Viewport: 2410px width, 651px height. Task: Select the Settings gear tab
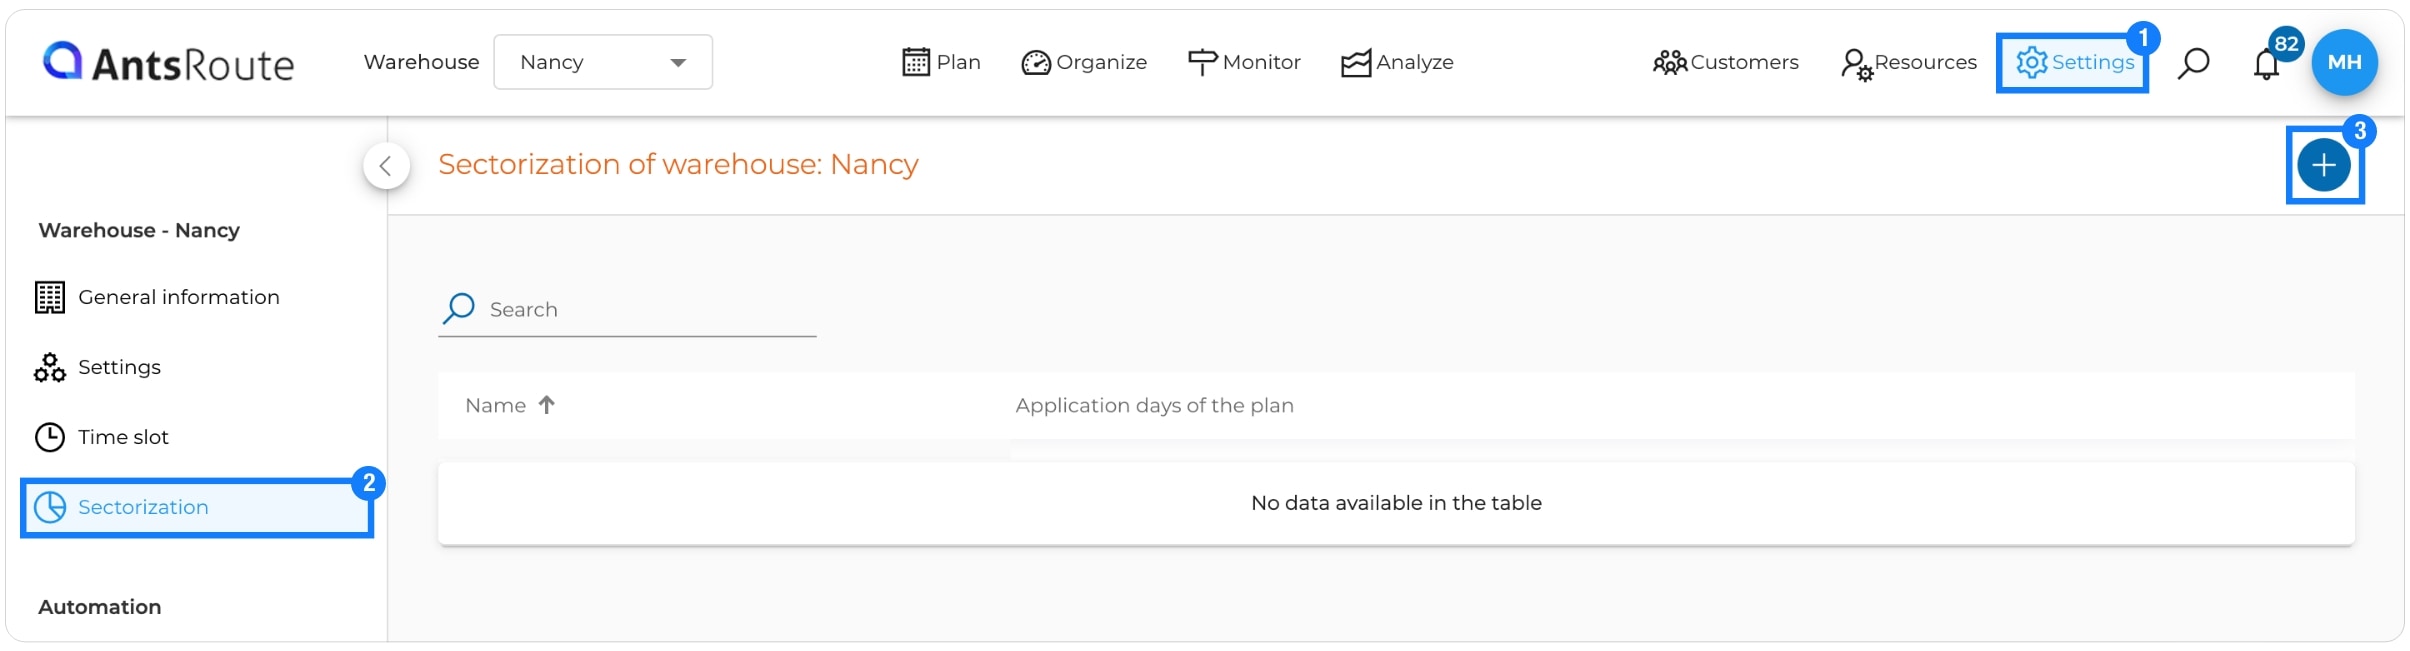[x=2074, y=63]
